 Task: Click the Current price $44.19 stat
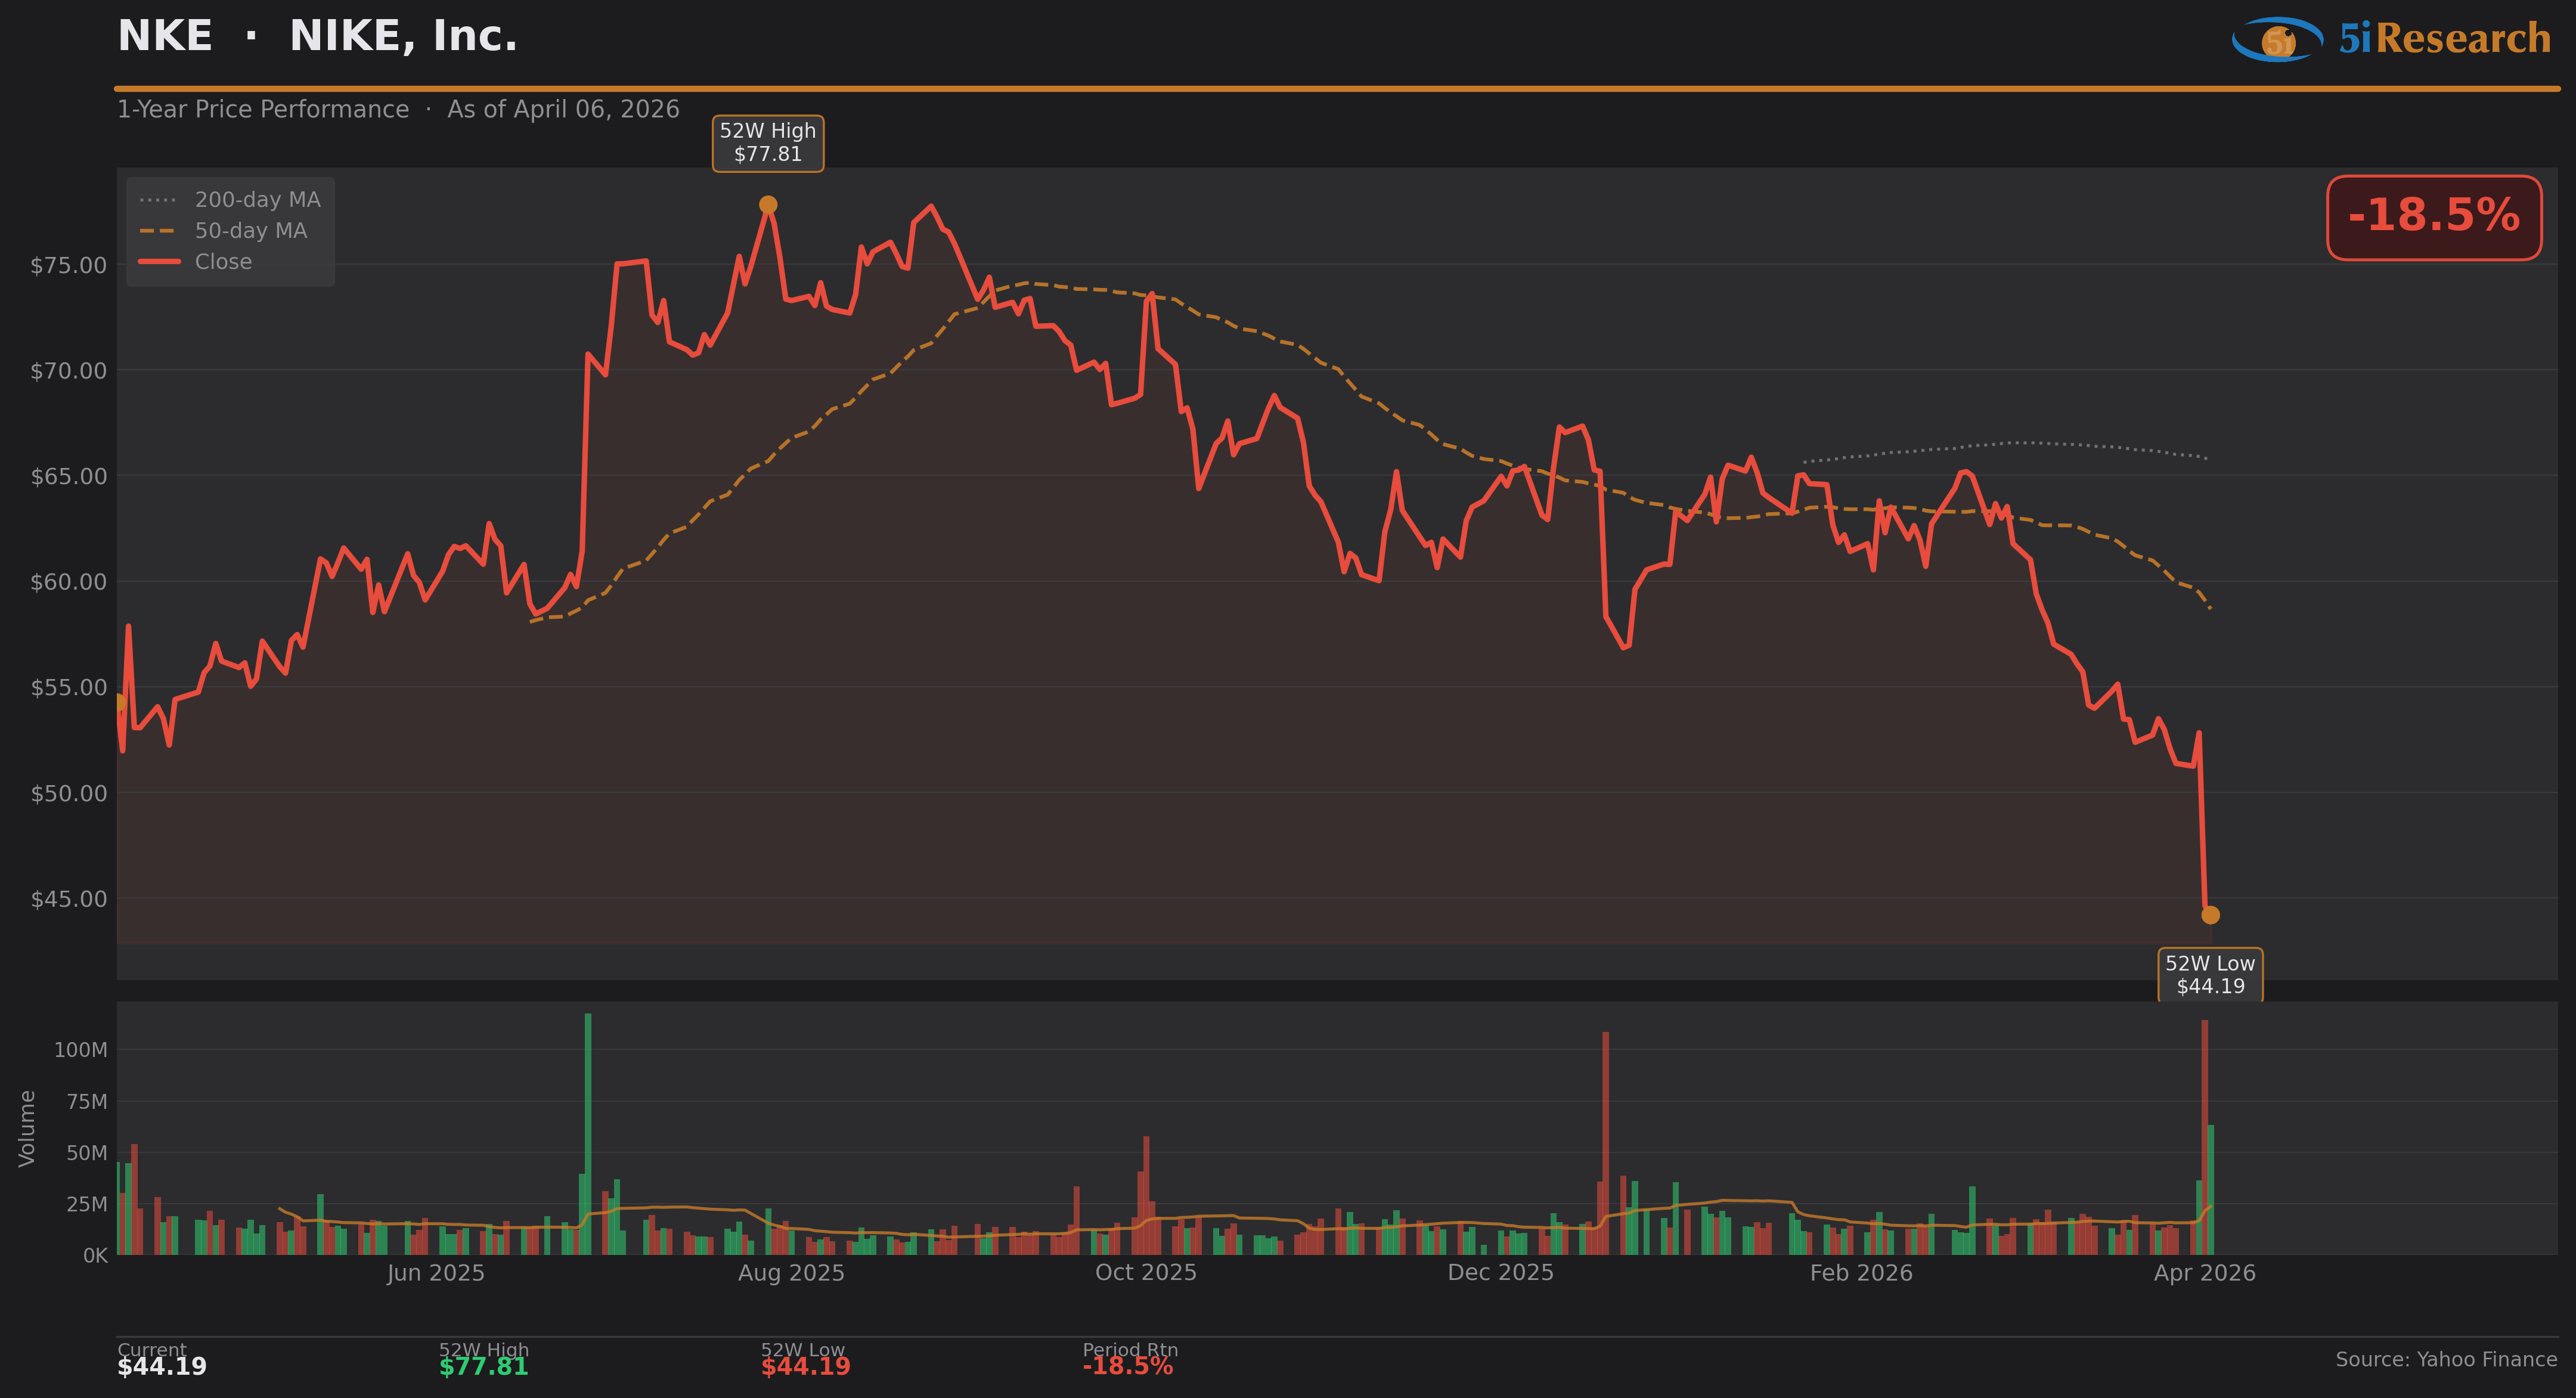[x=162, y=1367]
